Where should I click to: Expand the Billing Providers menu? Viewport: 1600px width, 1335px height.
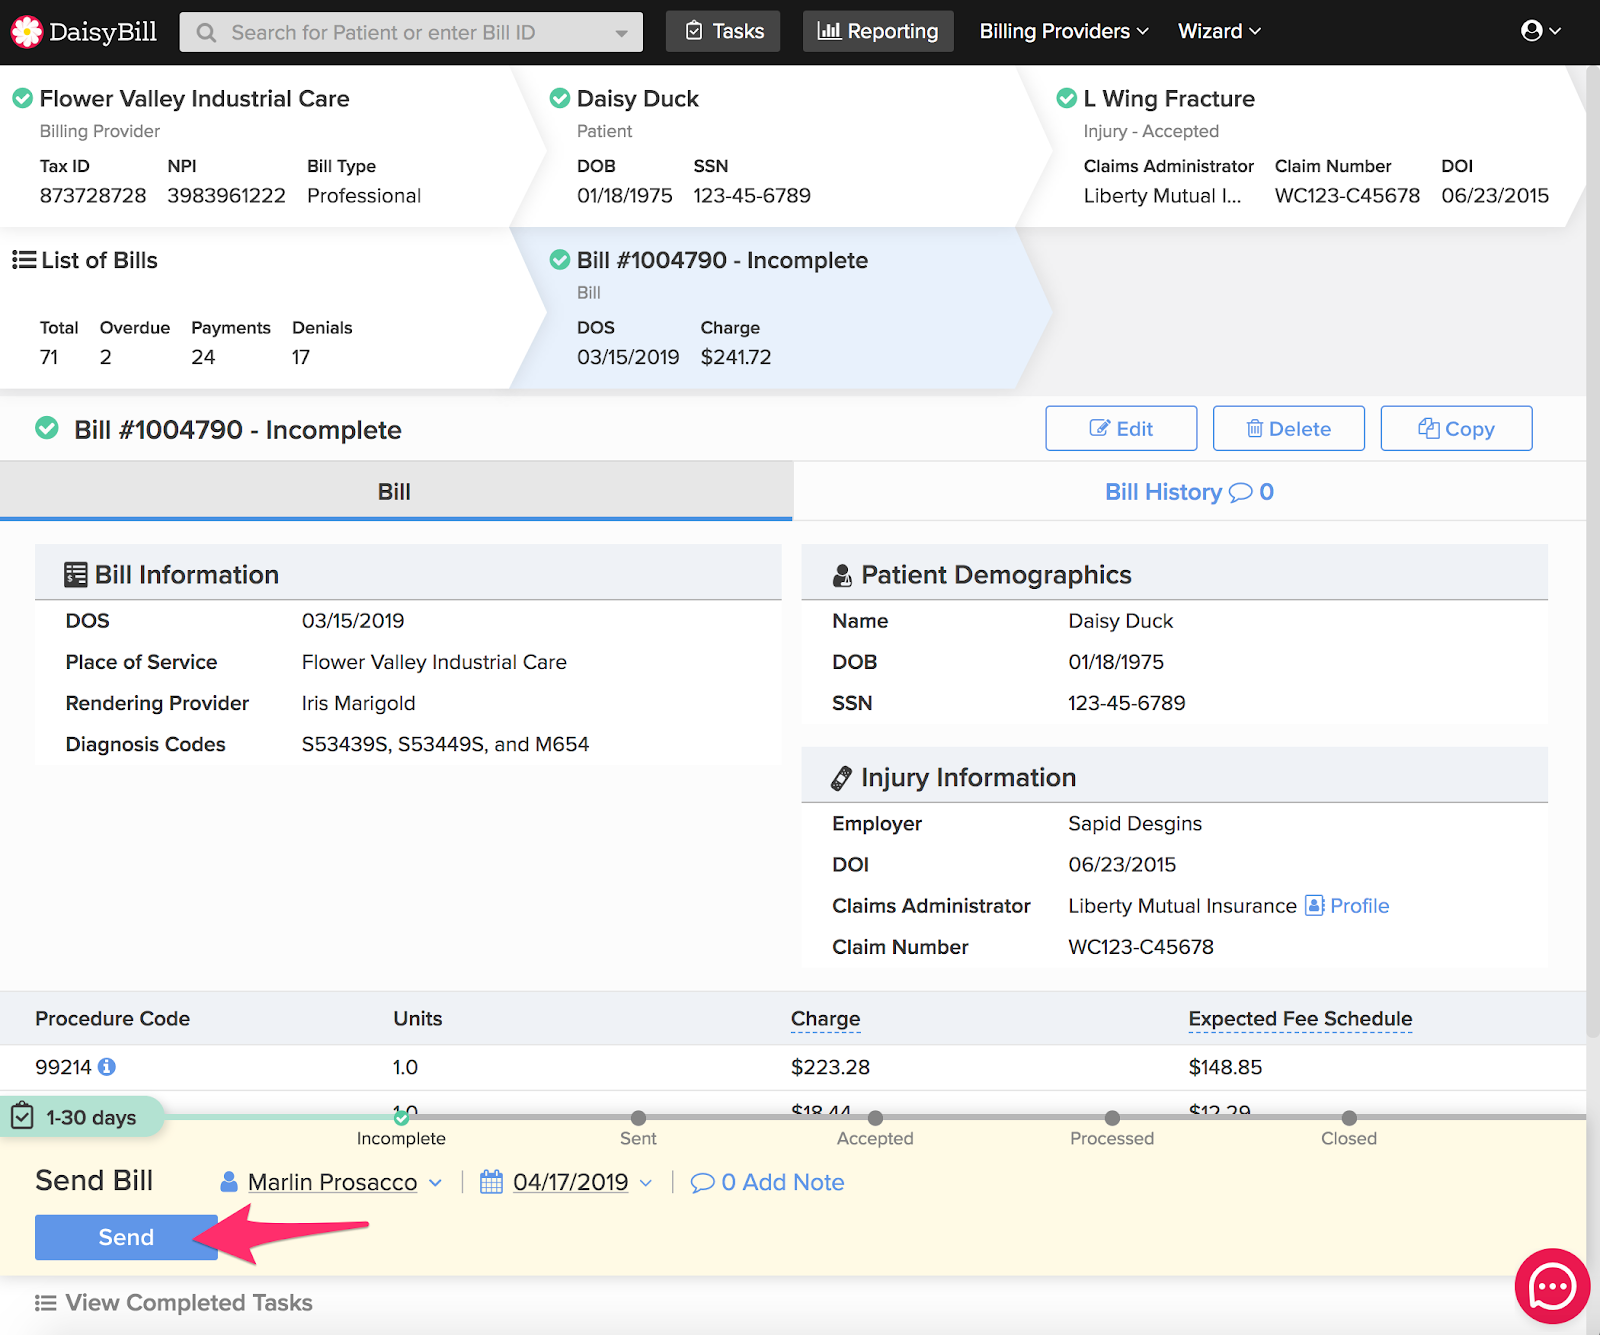click(1063, 31)
